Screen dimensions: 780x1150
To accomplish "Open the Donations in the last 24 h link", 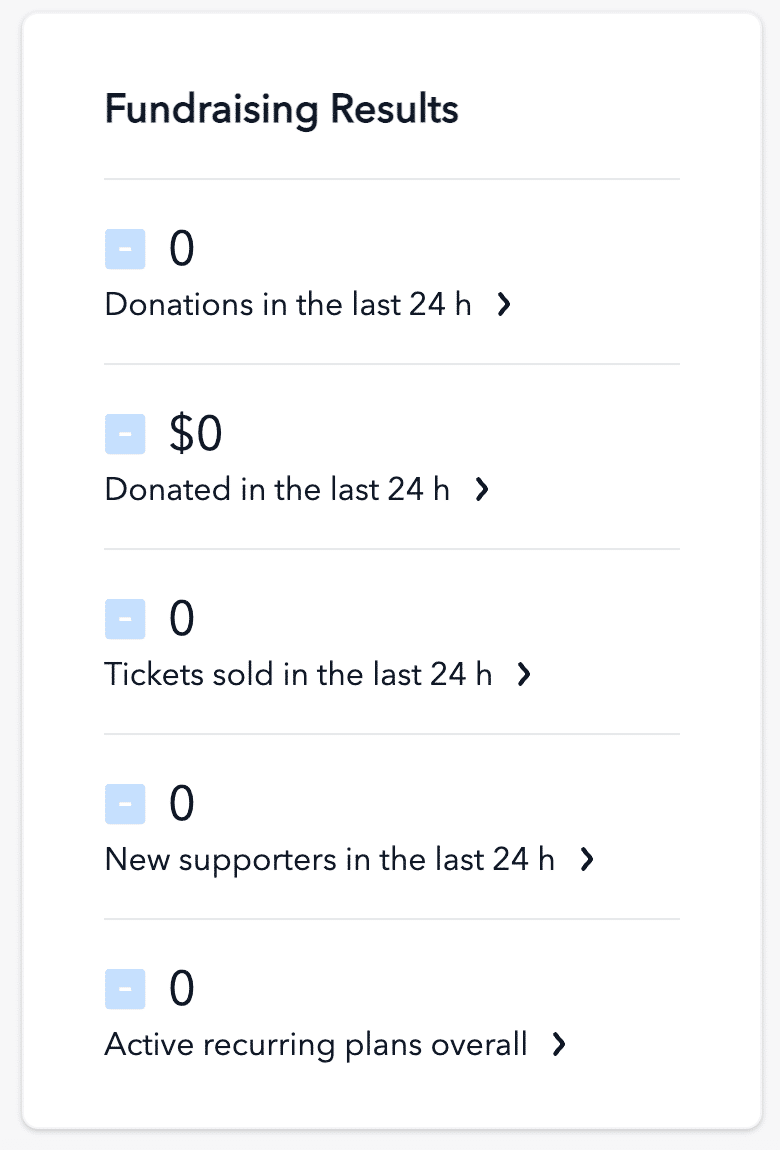I will [x=288, y=304].
